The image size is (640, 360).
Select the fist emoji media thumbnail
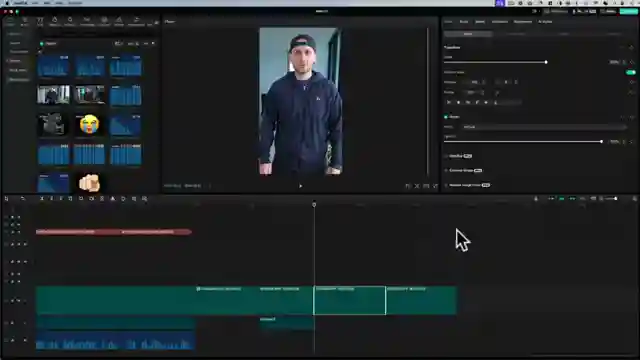[x=89, y=183]
